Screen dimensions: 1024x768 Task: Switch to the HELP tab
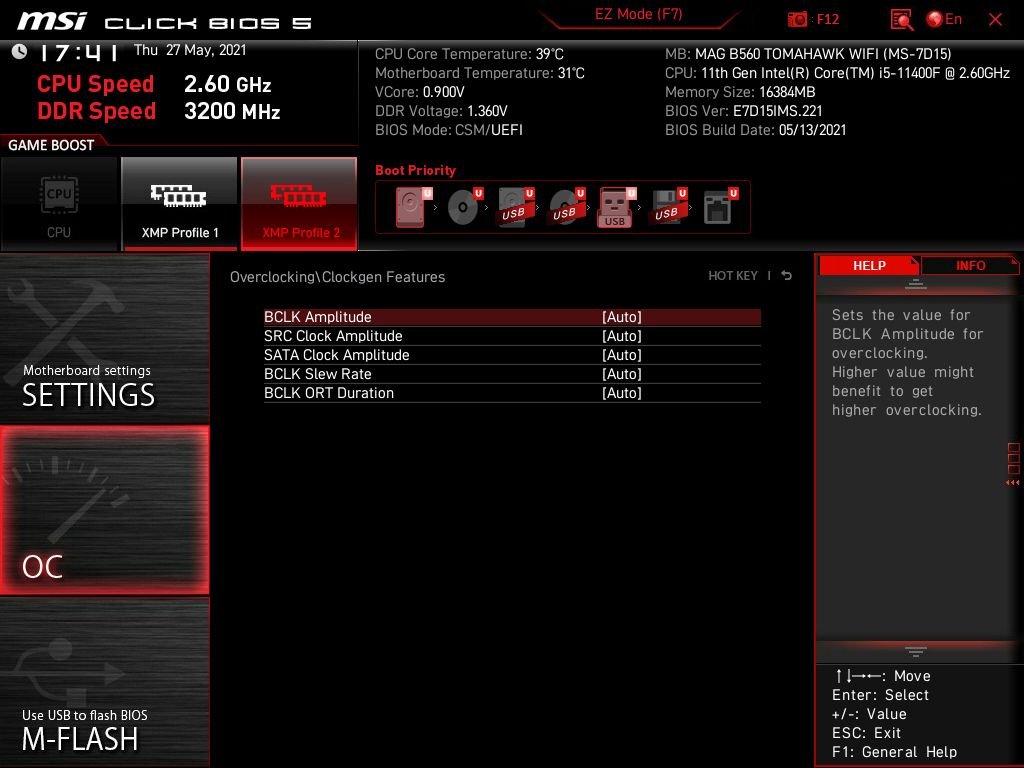coord(869,265)
